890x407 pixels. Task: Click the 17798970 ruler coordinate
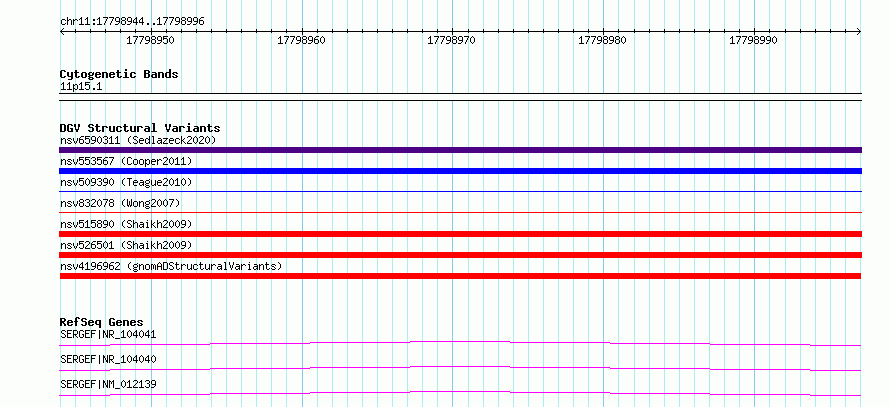451,40
